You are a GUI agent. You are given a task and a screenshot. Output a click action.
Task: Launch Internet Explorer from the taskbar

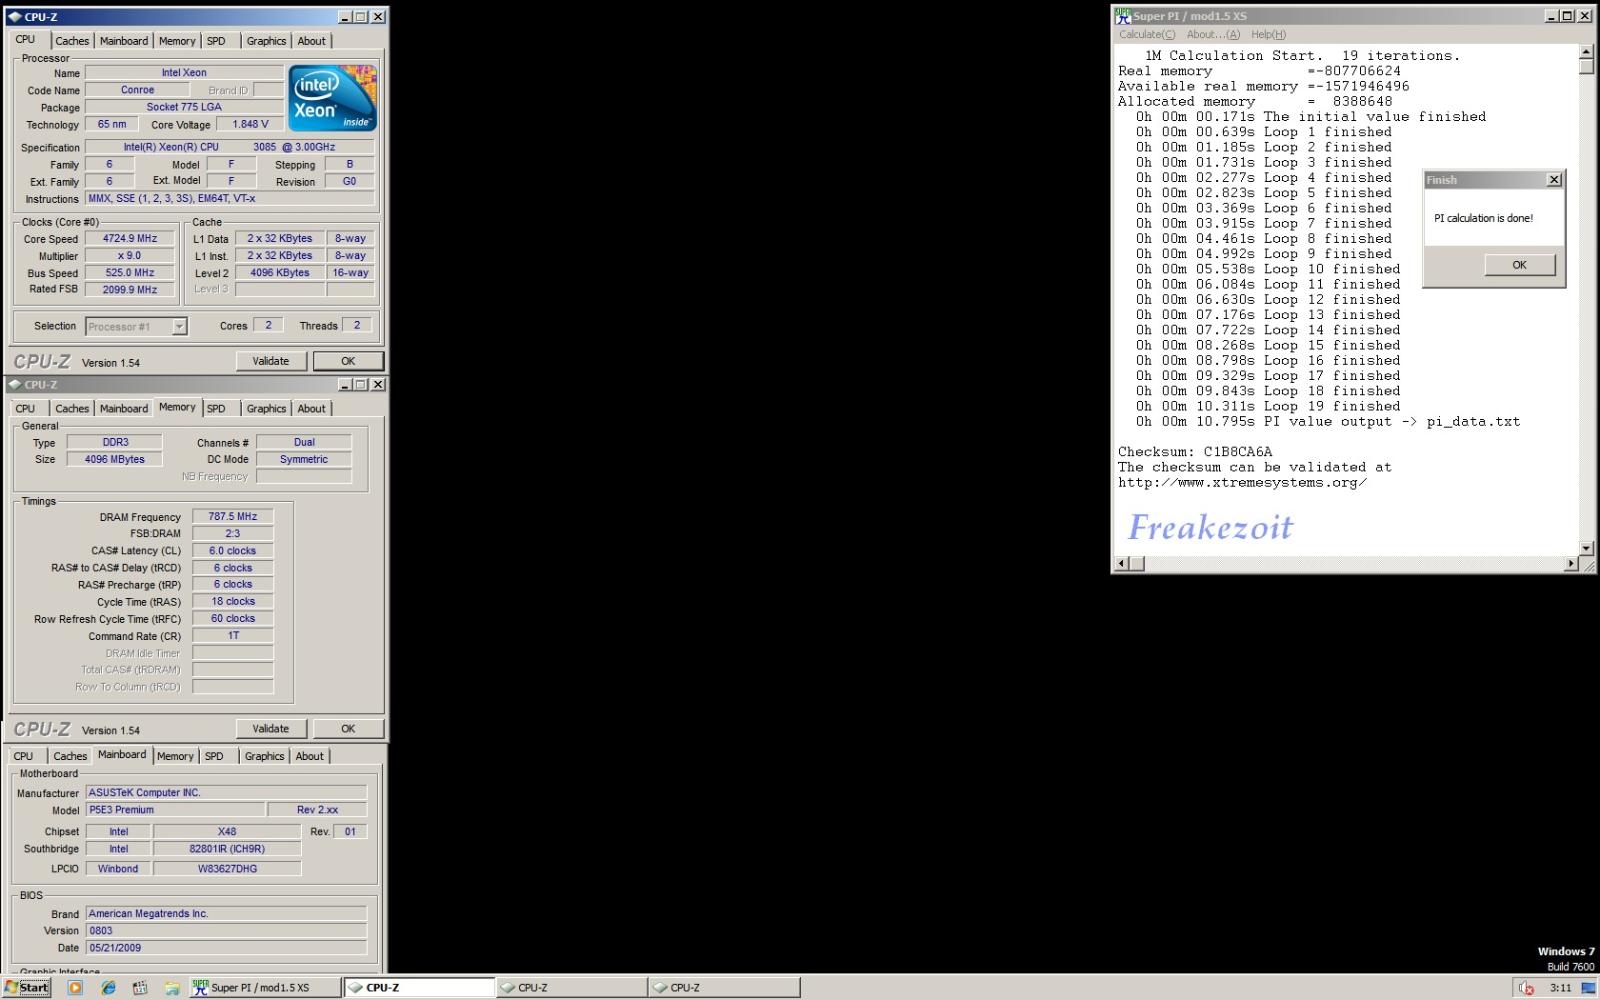pyautogui.click(x=108, y=987)
